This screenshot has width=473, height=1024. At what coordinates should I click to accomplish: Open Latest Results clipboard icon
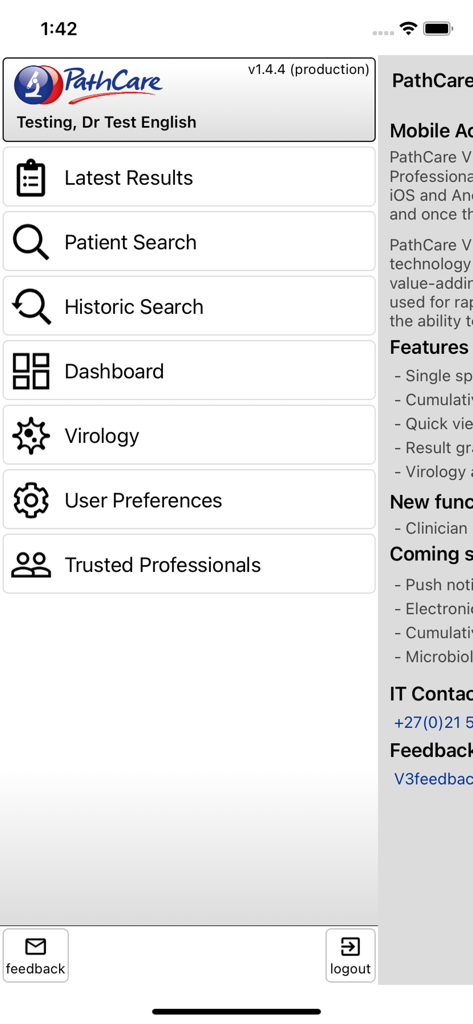(x=31, y=178)
